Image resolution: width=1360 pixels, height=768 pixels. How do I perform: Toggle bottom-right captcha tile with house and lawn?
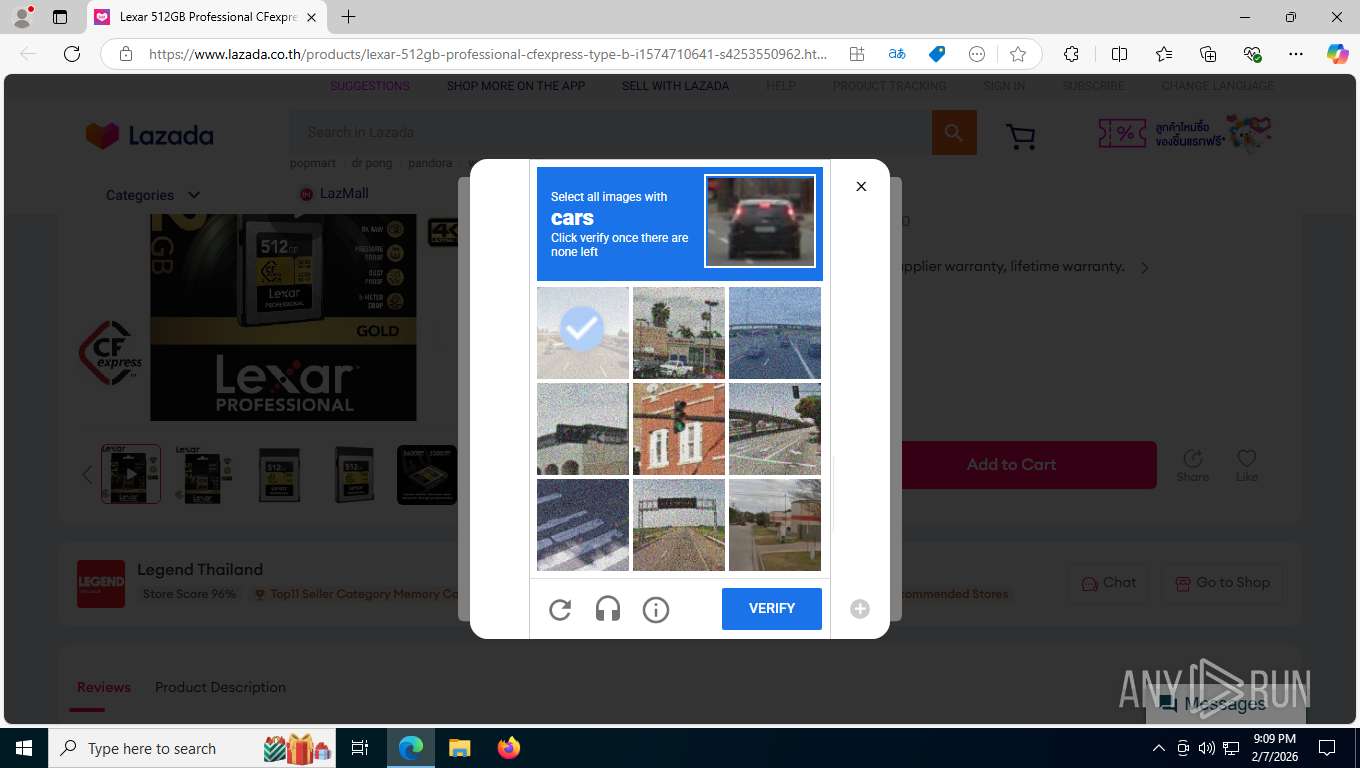pyautogui.click(x=775, y=525)
